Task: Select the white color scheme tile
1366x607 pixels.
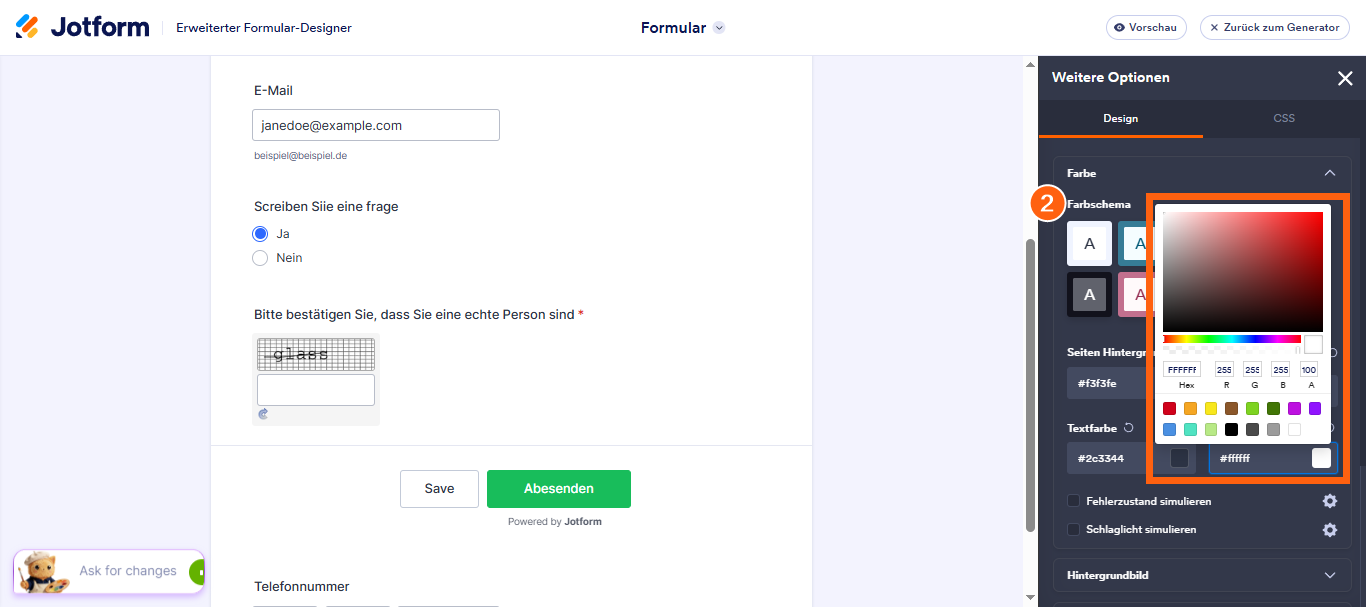Action: coord(1089,243)
